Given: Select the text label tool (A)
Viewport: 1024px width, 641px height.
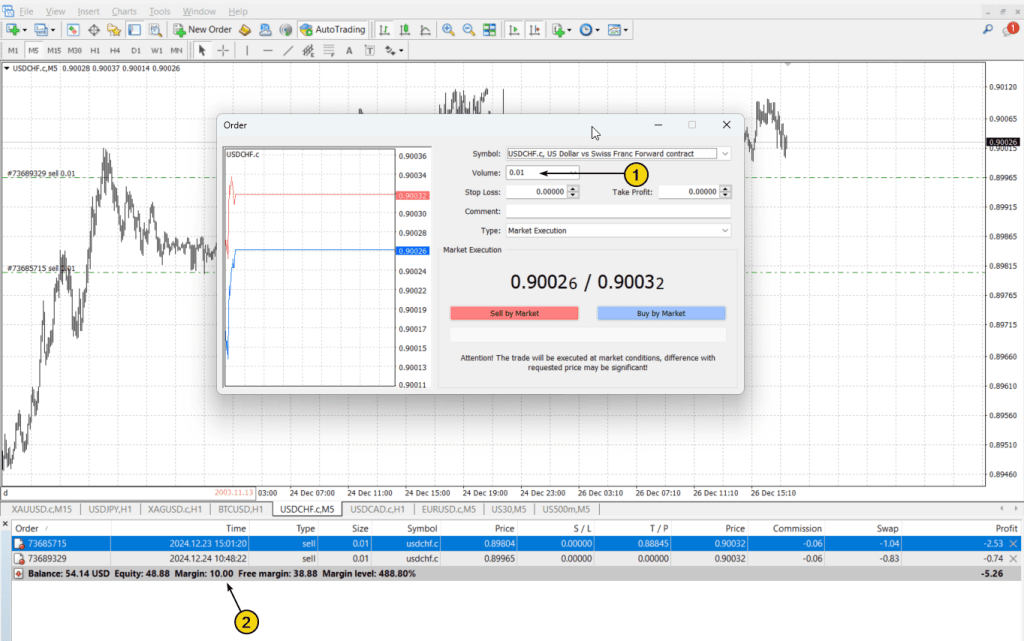Looking at the screenshot, I should [350, 50].
